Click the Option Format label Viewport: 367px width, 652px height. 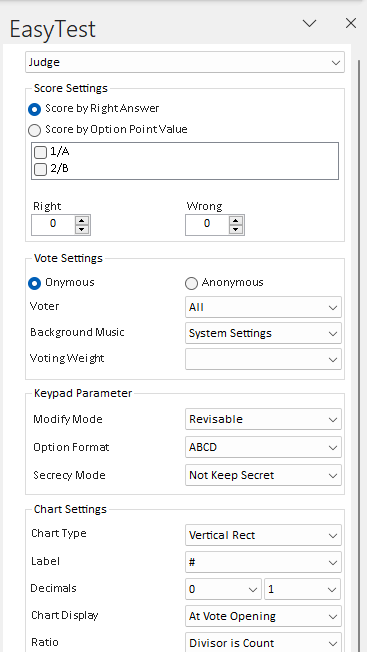tap(71, 447)
